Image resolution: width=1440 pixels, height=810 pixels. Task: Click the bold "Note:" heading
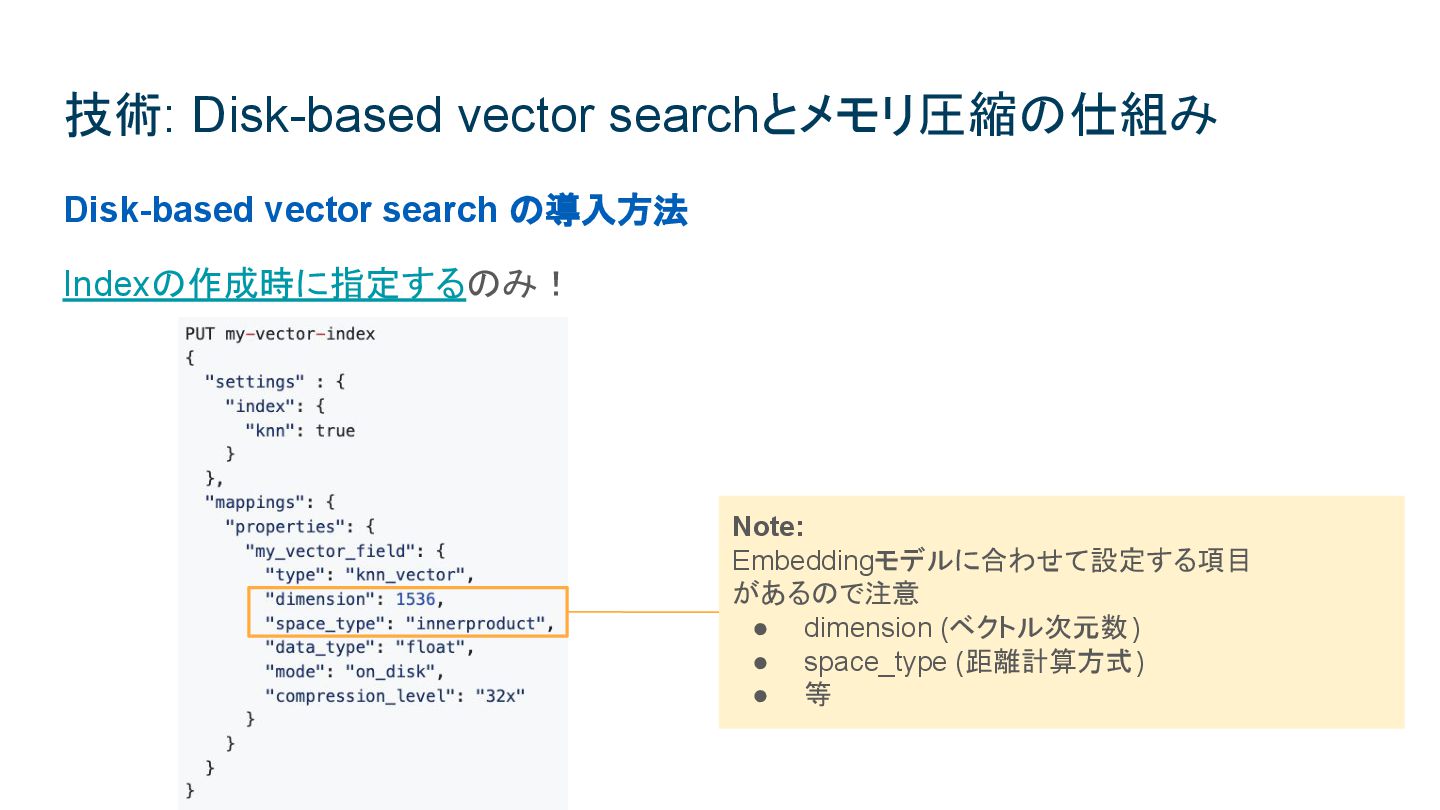click(x=768, y=526)
